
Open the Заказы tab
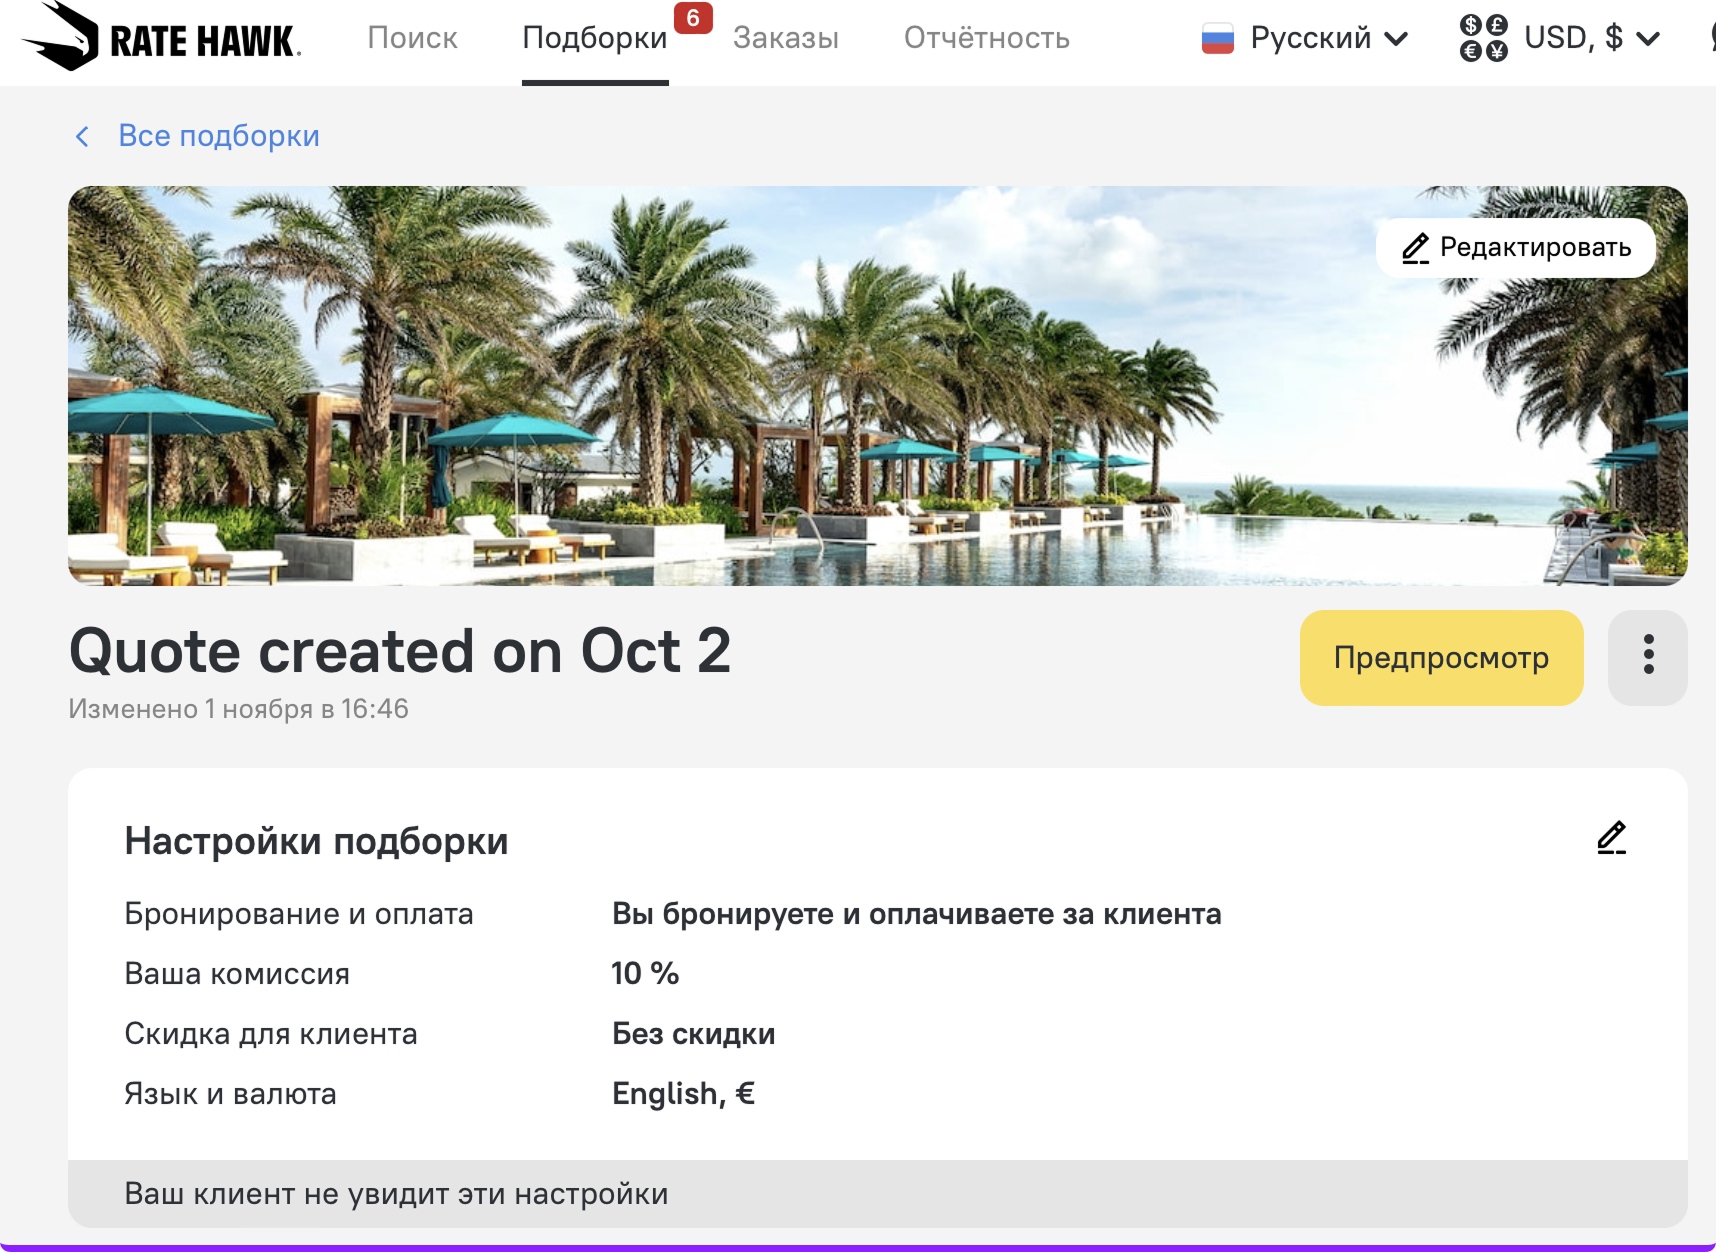click(x=785, y=38)
